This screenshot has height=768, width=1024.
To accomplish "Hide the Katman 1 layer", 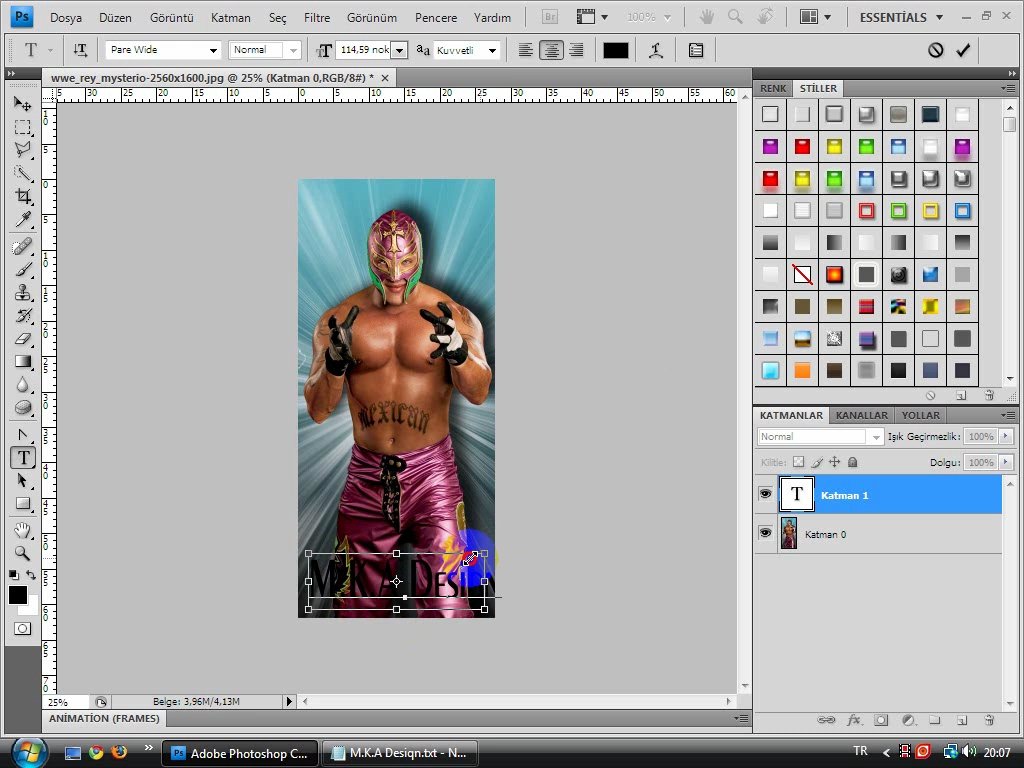I will pos(765,494).
